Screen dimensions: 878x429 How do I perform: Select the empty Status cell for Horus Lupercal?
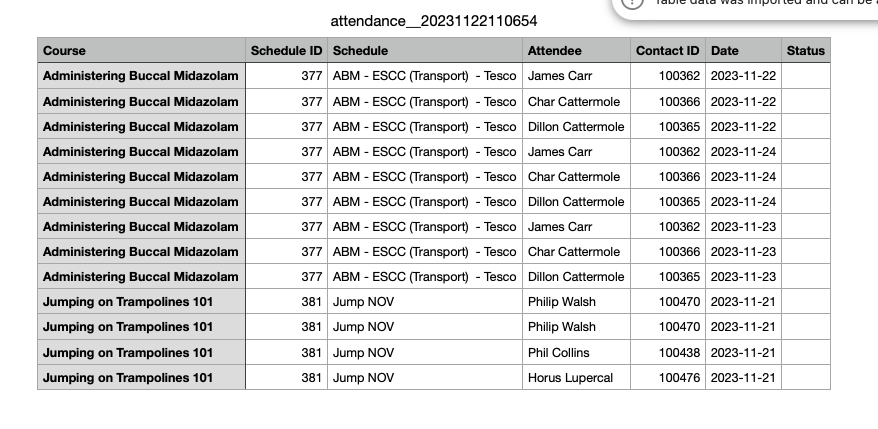click(805, 378)
